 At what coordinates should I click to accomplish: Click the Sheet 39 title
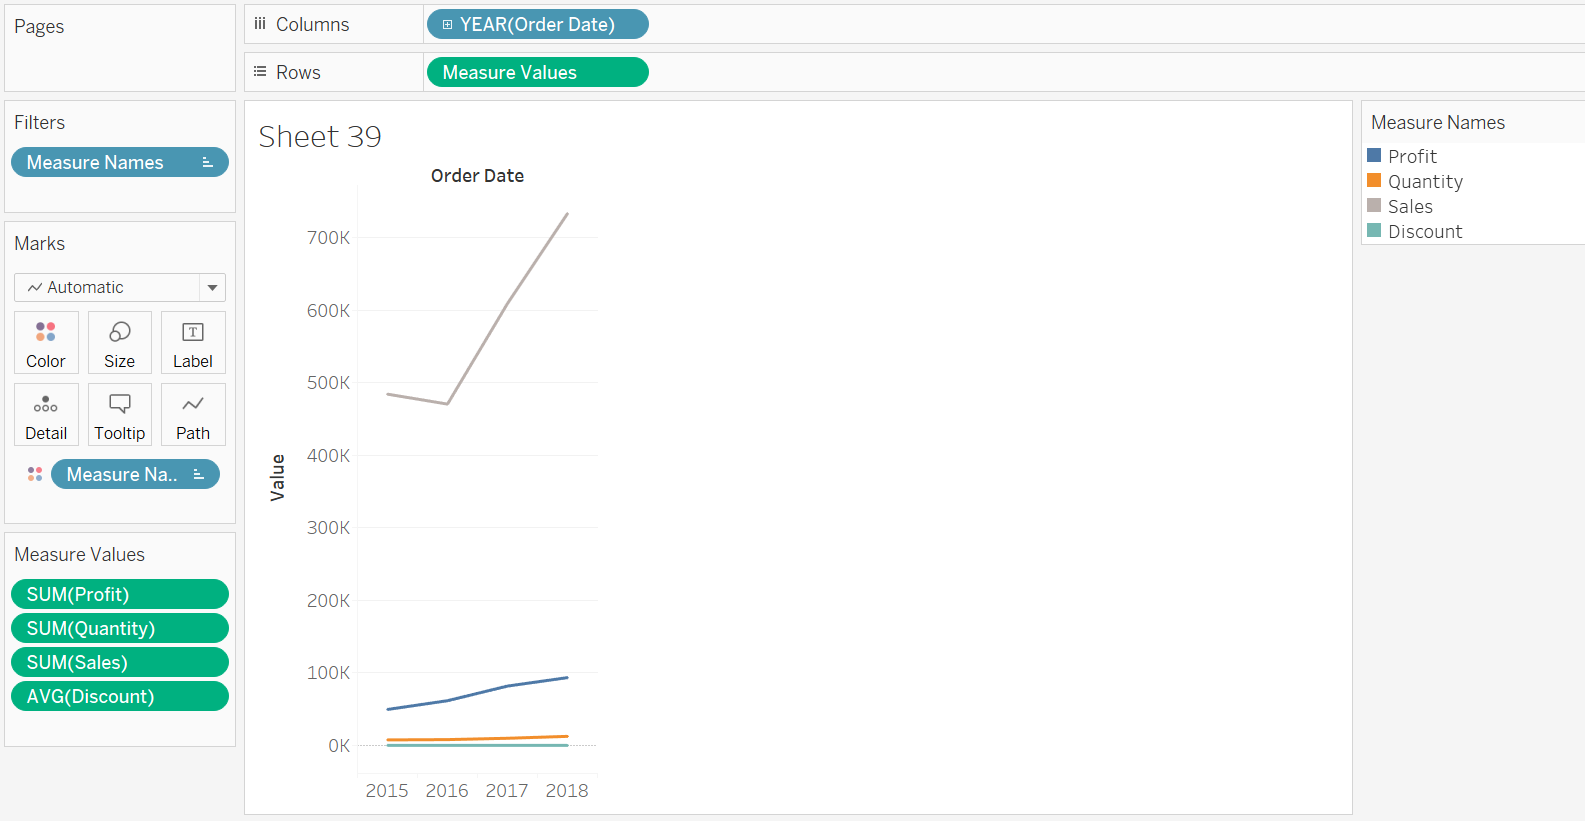pyautogui.click(x=320, y=136)
